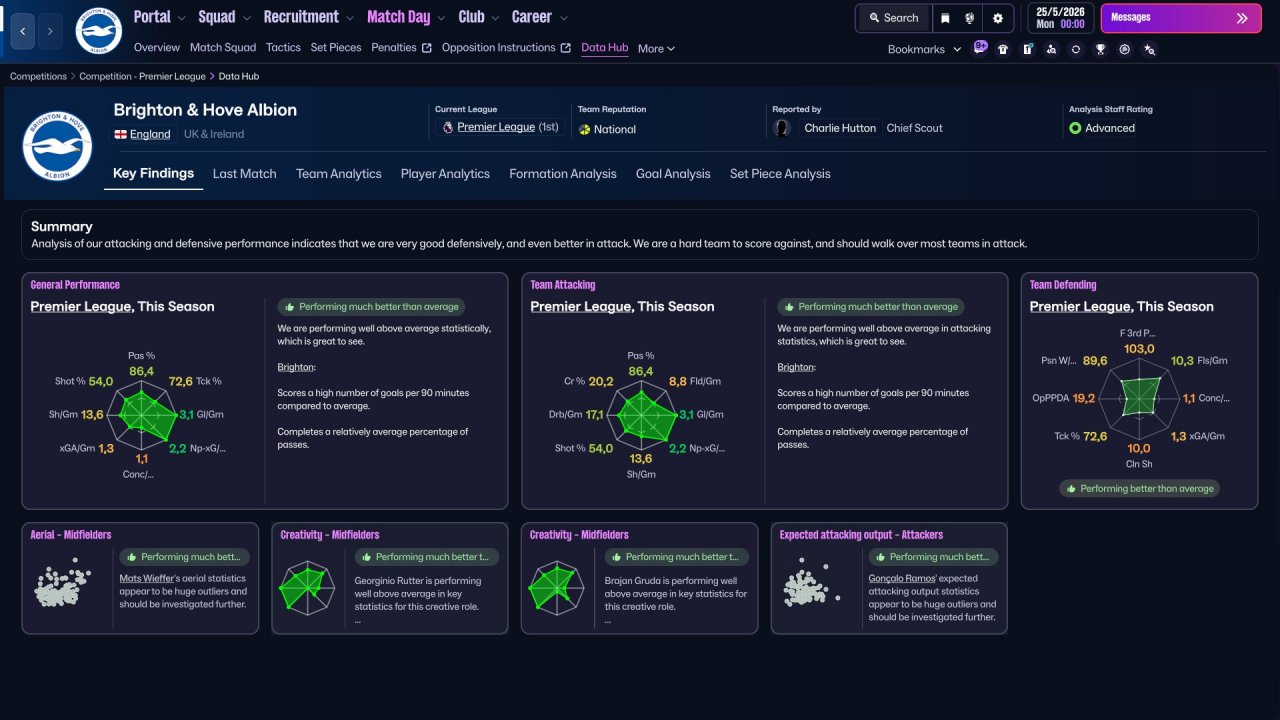Viewport: 1280px width, 720px height.
Task: Go back using the left arrow button
Action: click(x=23, y=32)
